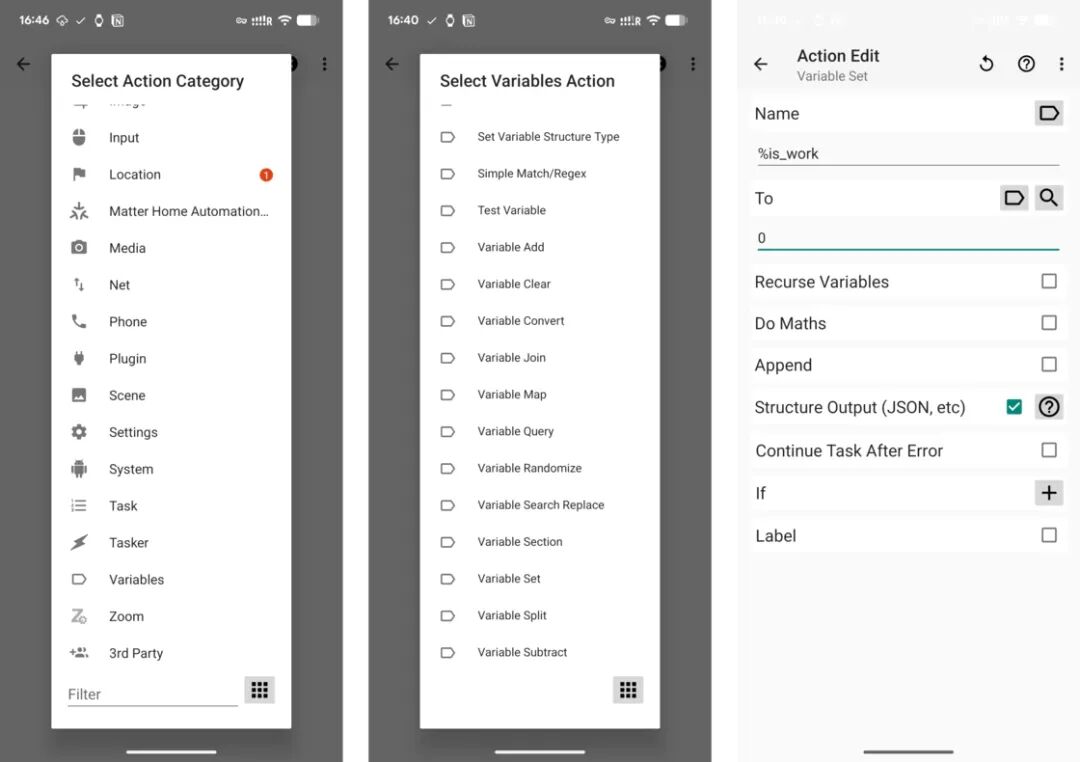This screenshot has width=1080, height=762.
Task: Open Action Edit overflow menu
Action: coord(1061,64)
